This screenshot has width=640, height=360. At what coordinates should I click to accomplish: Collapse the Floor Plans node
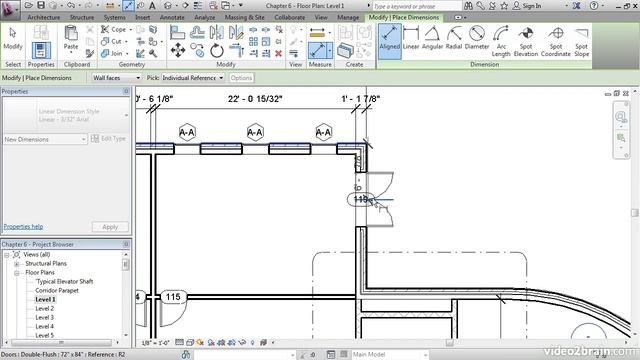(x=17, y=273)
